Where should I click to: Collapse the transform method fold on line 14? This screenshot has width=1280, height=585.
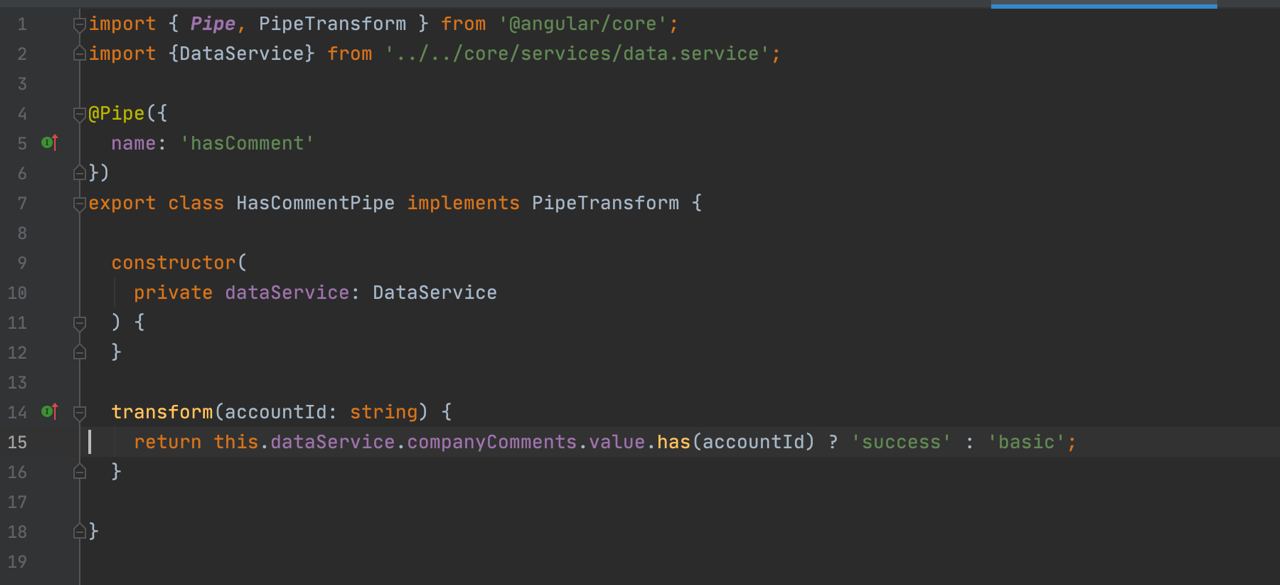[x=80, y=412]
